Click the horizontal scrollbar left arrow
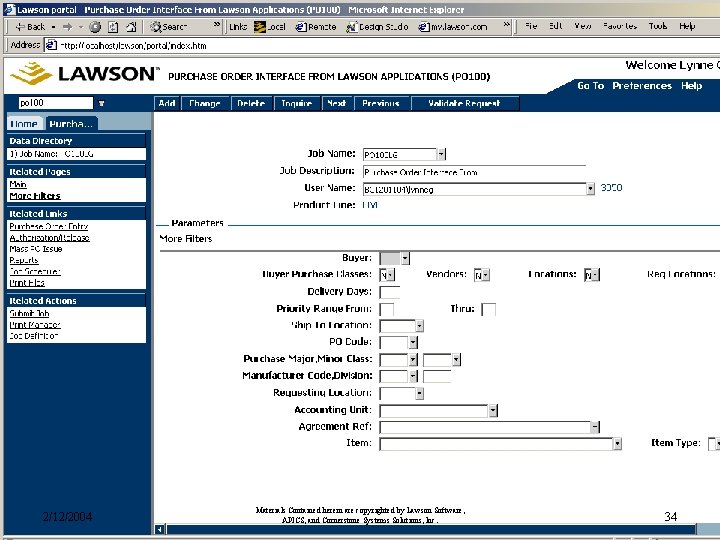The image size is (720, 540). (159, 529)
